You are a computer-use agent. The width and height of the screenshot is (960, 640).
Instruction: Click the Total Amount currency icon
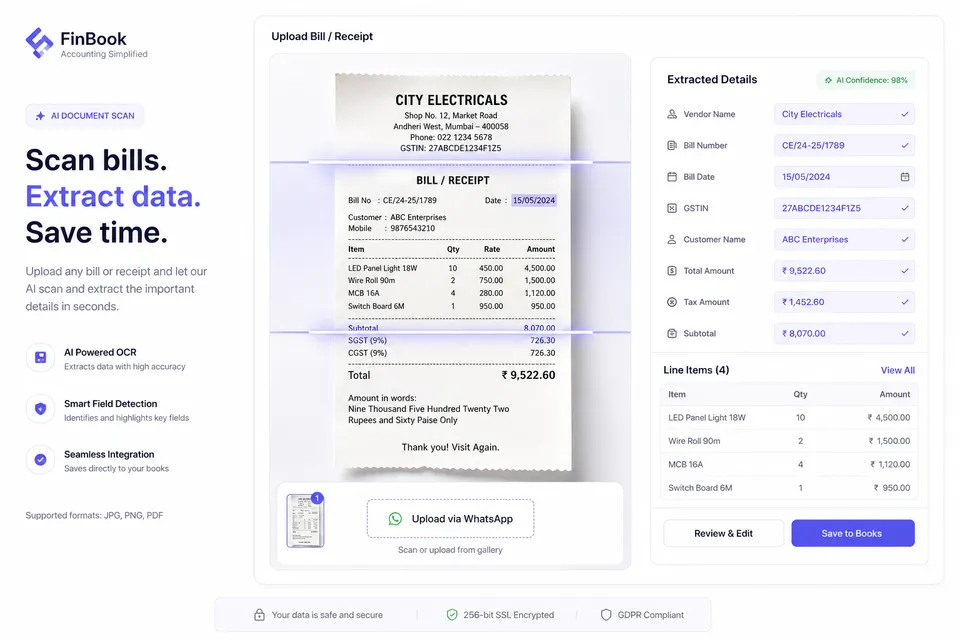[x=672, y=271]
